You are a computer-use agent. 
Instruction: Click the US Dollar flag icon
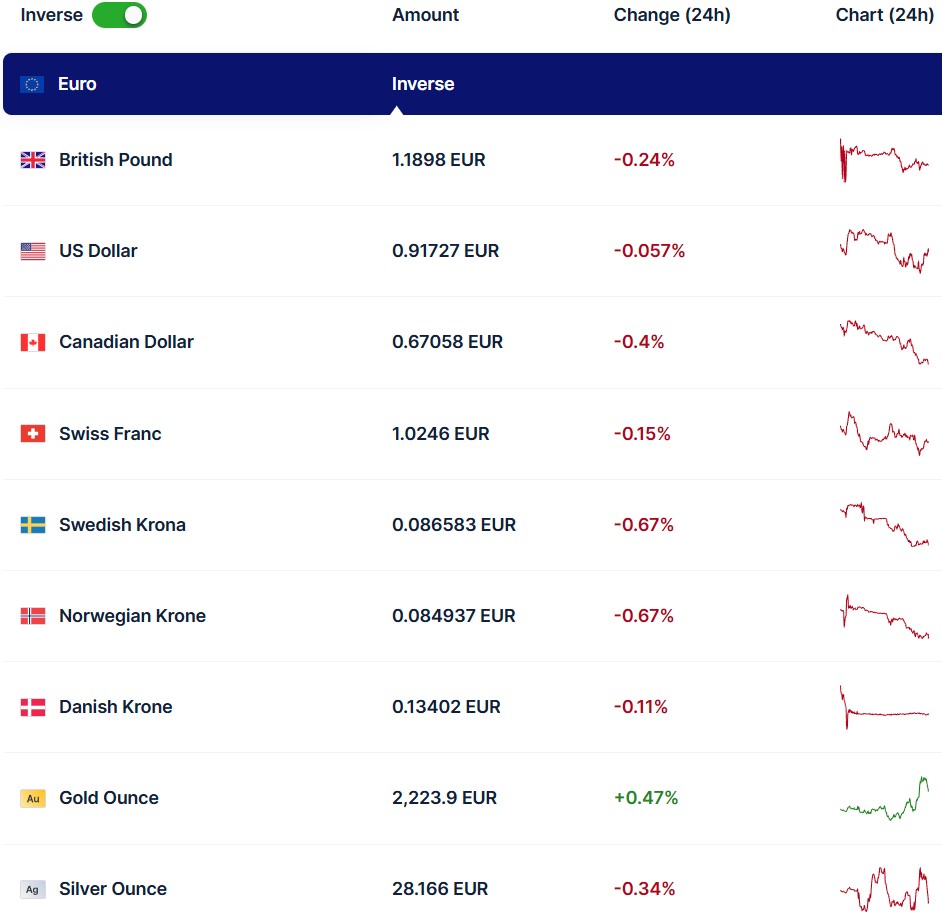pyautogui.click(x=33, y=251)
